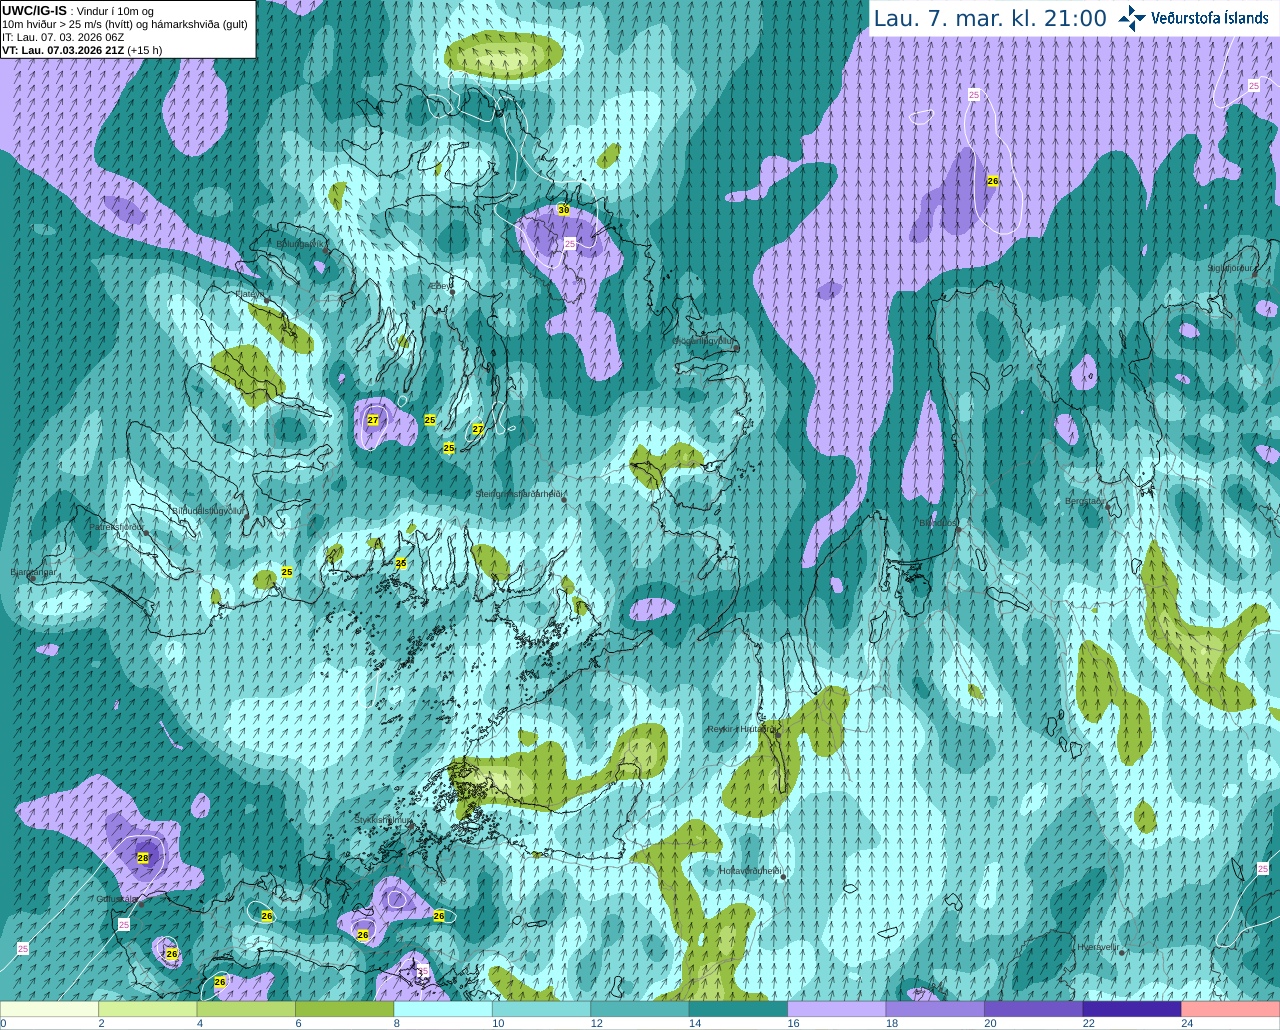Click the Stykkishólmur station label

tap(383, 819)
